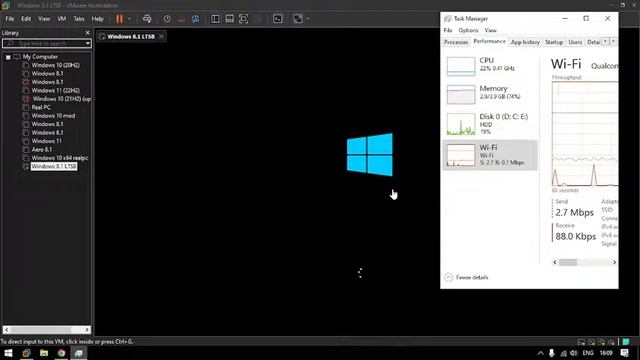The image size is (640, 360).
Task: Switch to the Users tab
Action: click(575, 42)
